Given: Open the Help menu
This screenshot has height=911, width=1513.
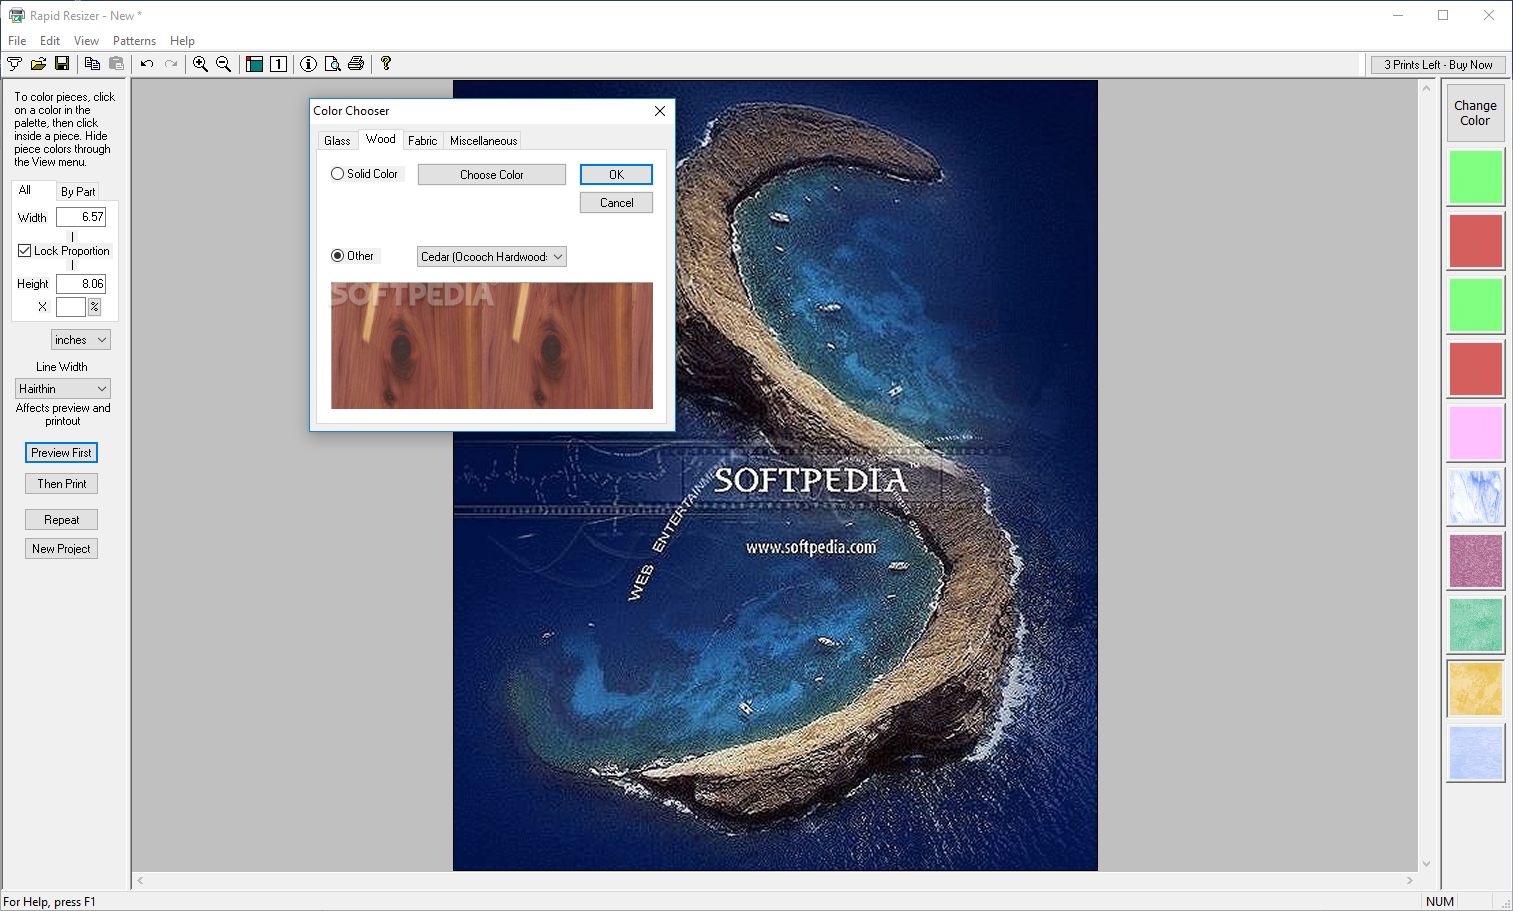Looking at the screenshot, I should click(x=182, y=41).
